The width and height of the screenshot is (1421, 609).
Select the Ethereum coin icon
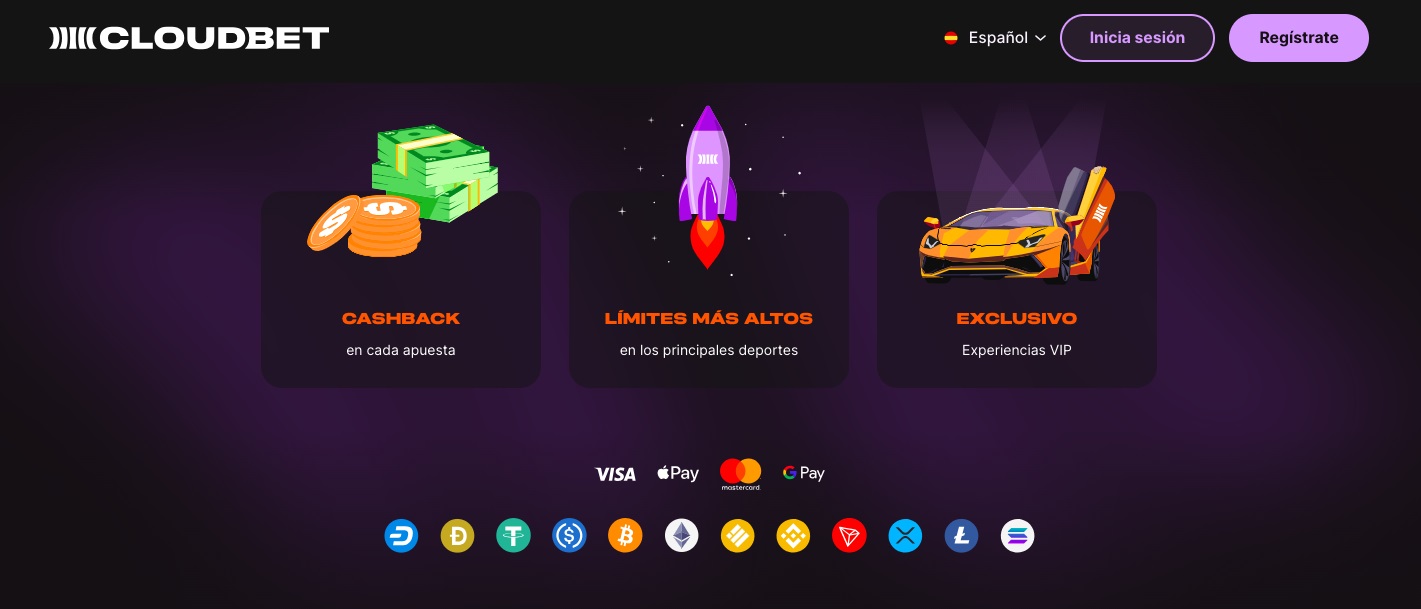point(681,536)
